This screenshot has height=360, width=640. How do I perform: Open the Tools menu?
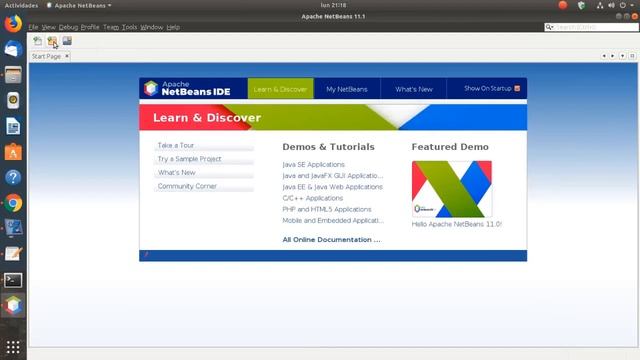(129, 27)
